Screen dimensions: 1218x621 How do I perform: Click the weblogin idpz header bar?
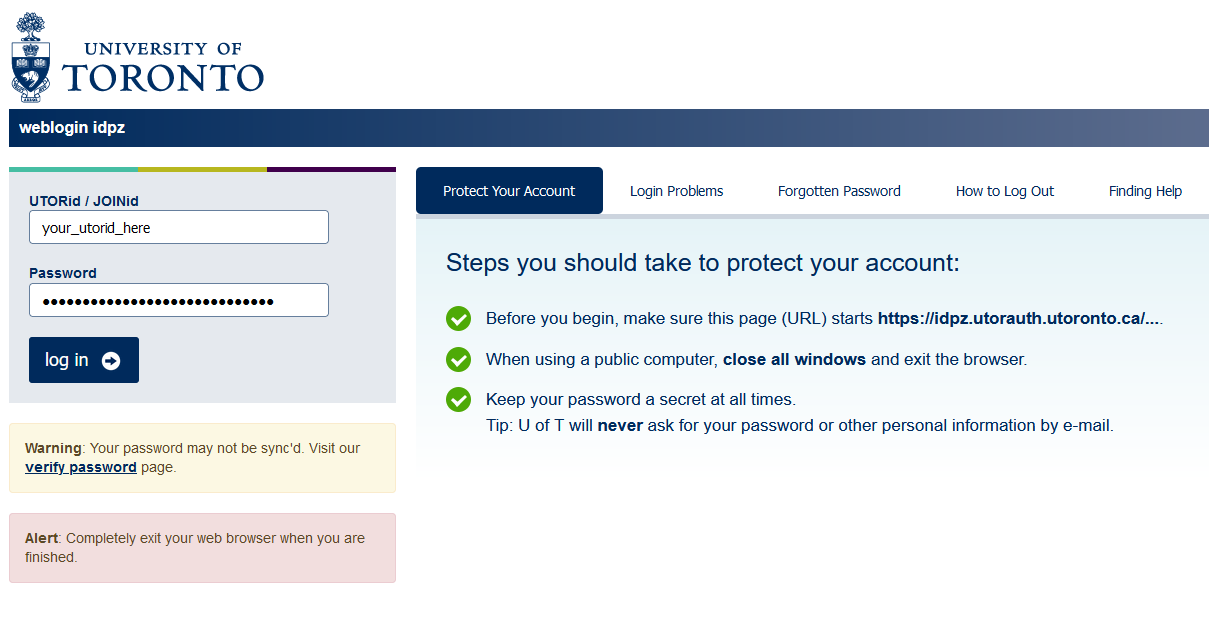click(608, 128)
